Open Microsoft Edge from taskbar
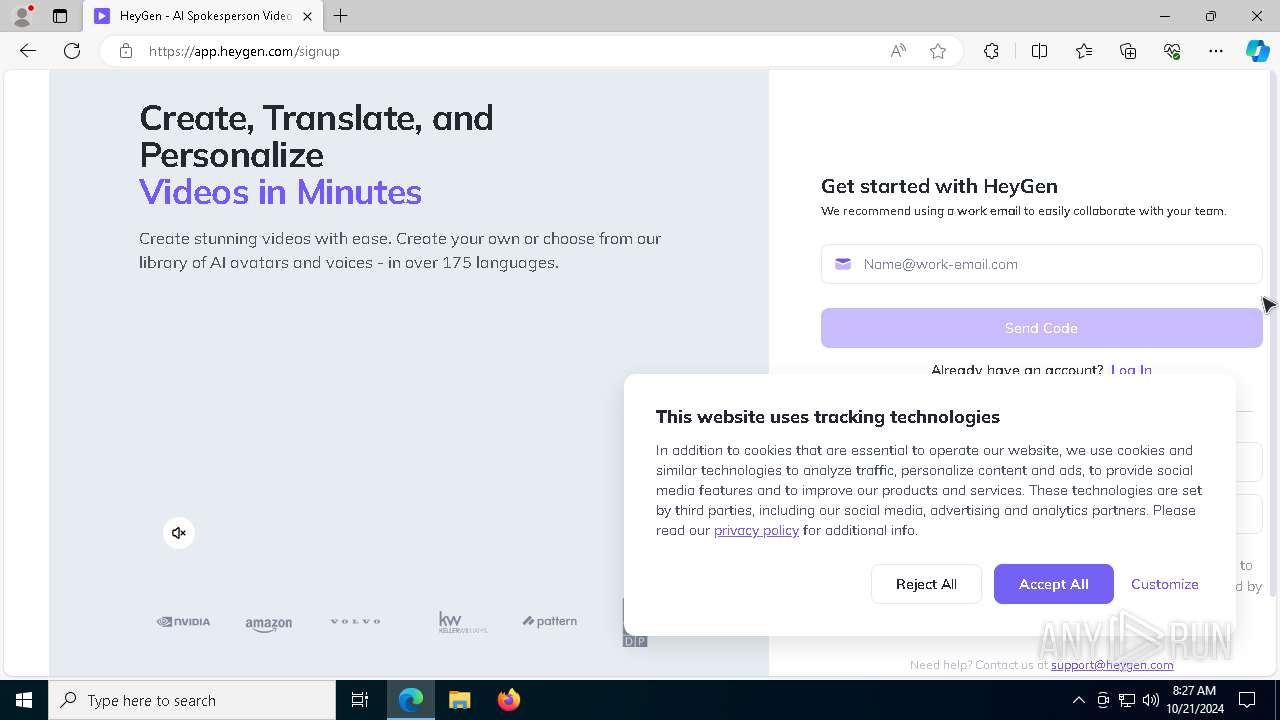This screenshot has width=1280, height=720. click(x=411, y=700)
